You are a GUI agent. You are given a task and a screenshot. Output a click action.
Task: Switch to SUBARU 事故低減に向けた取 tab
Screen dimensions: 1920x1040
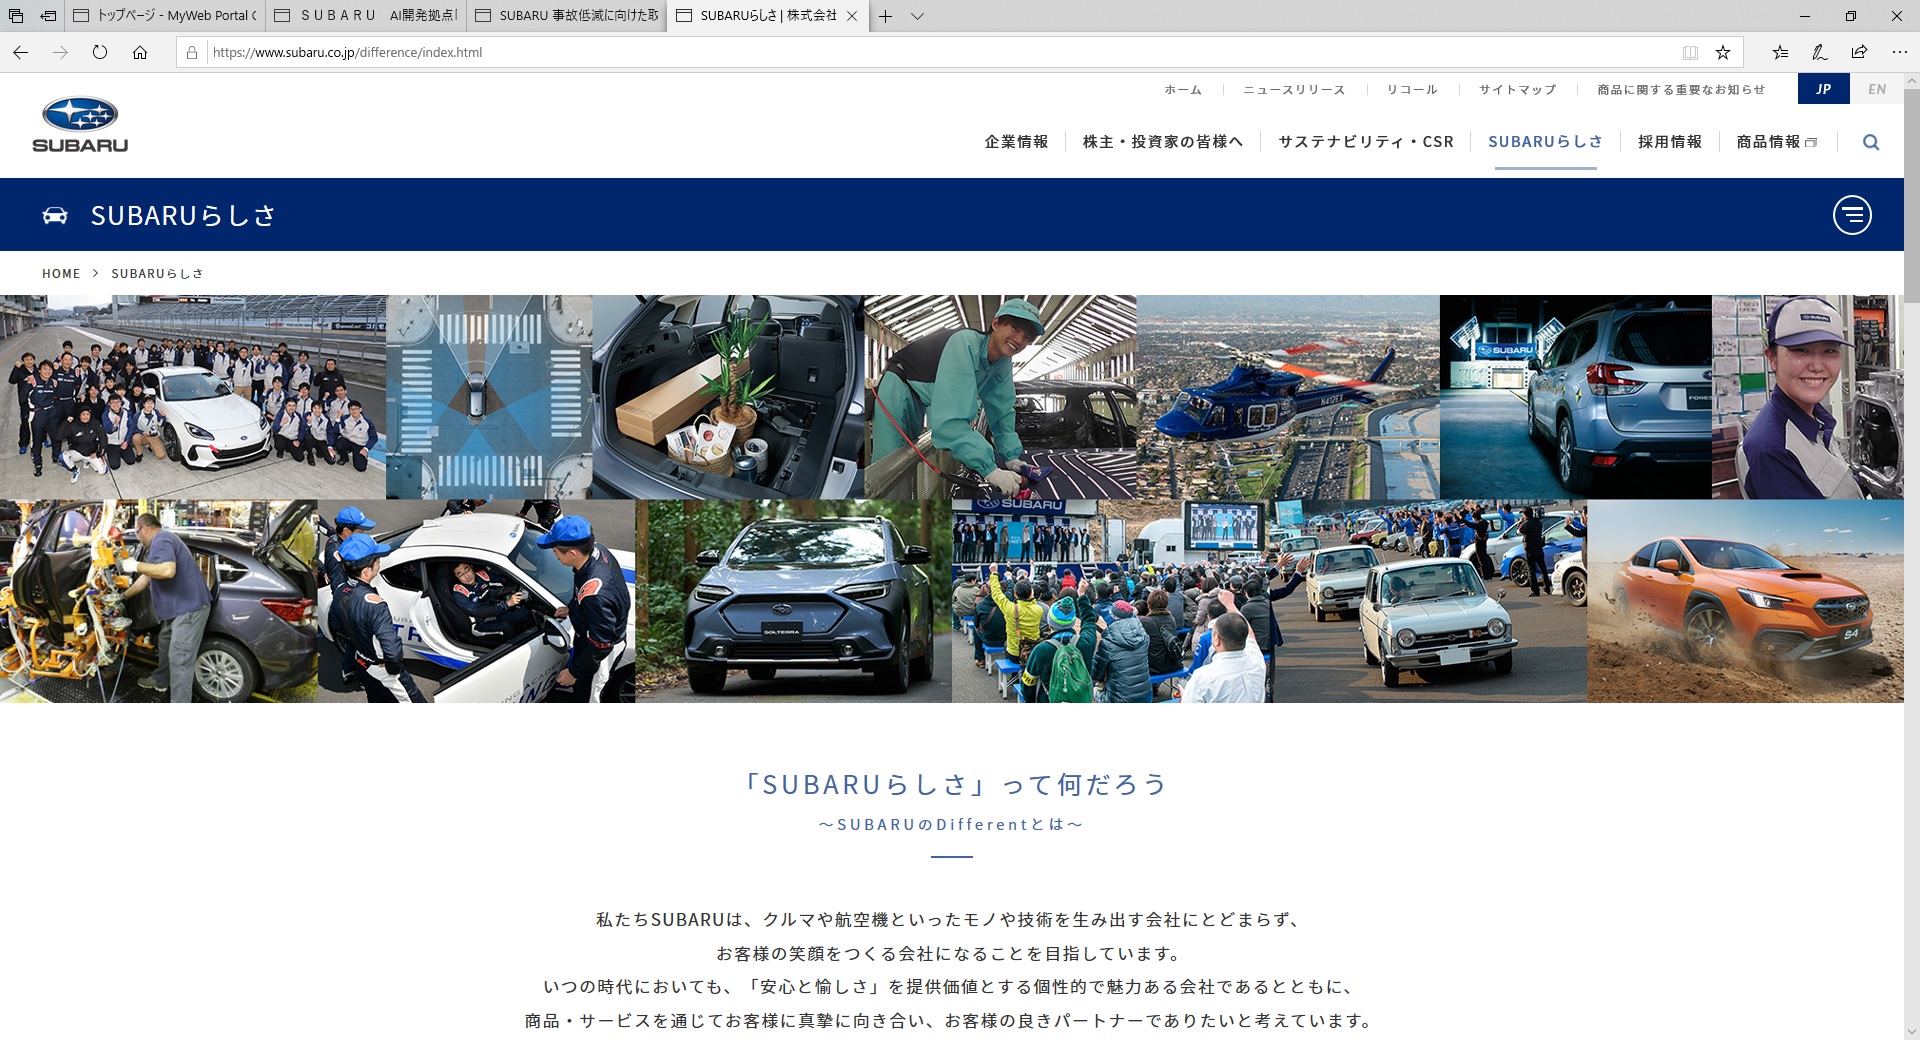567,16
